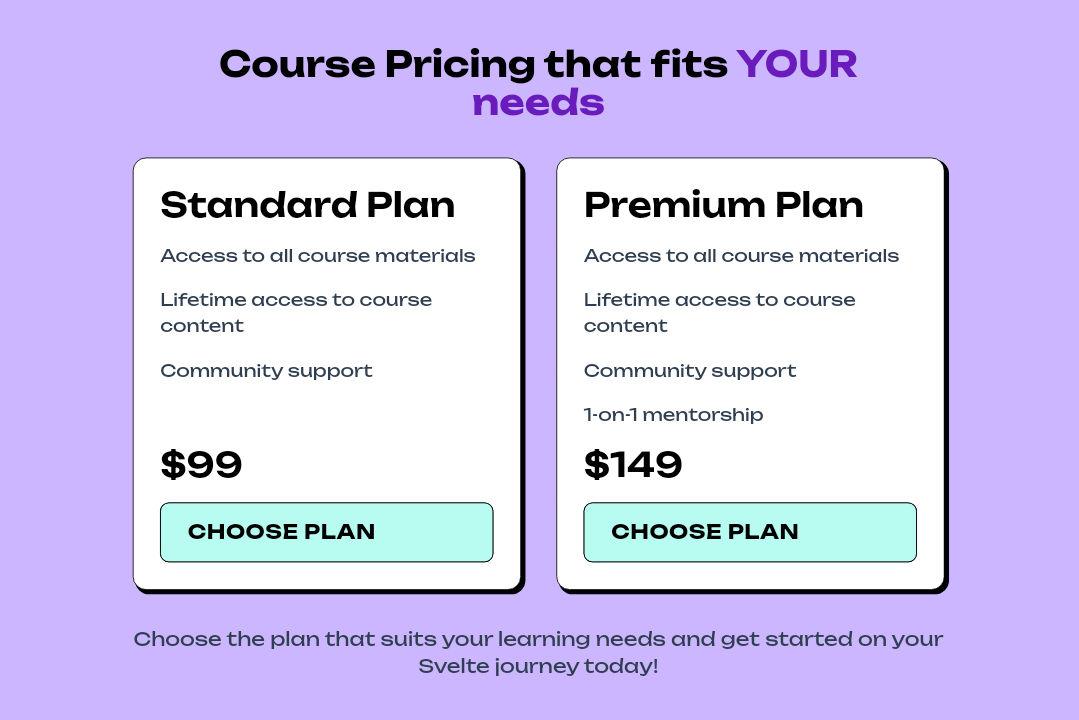
Task: Click blank space above the $99 price
Action: pyautogui.click(x=326, y=415)
